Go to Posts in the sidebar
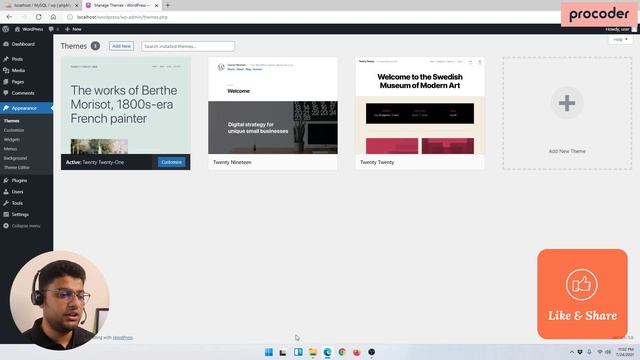This screenshot has width=640, height=360. click(17, 59)
